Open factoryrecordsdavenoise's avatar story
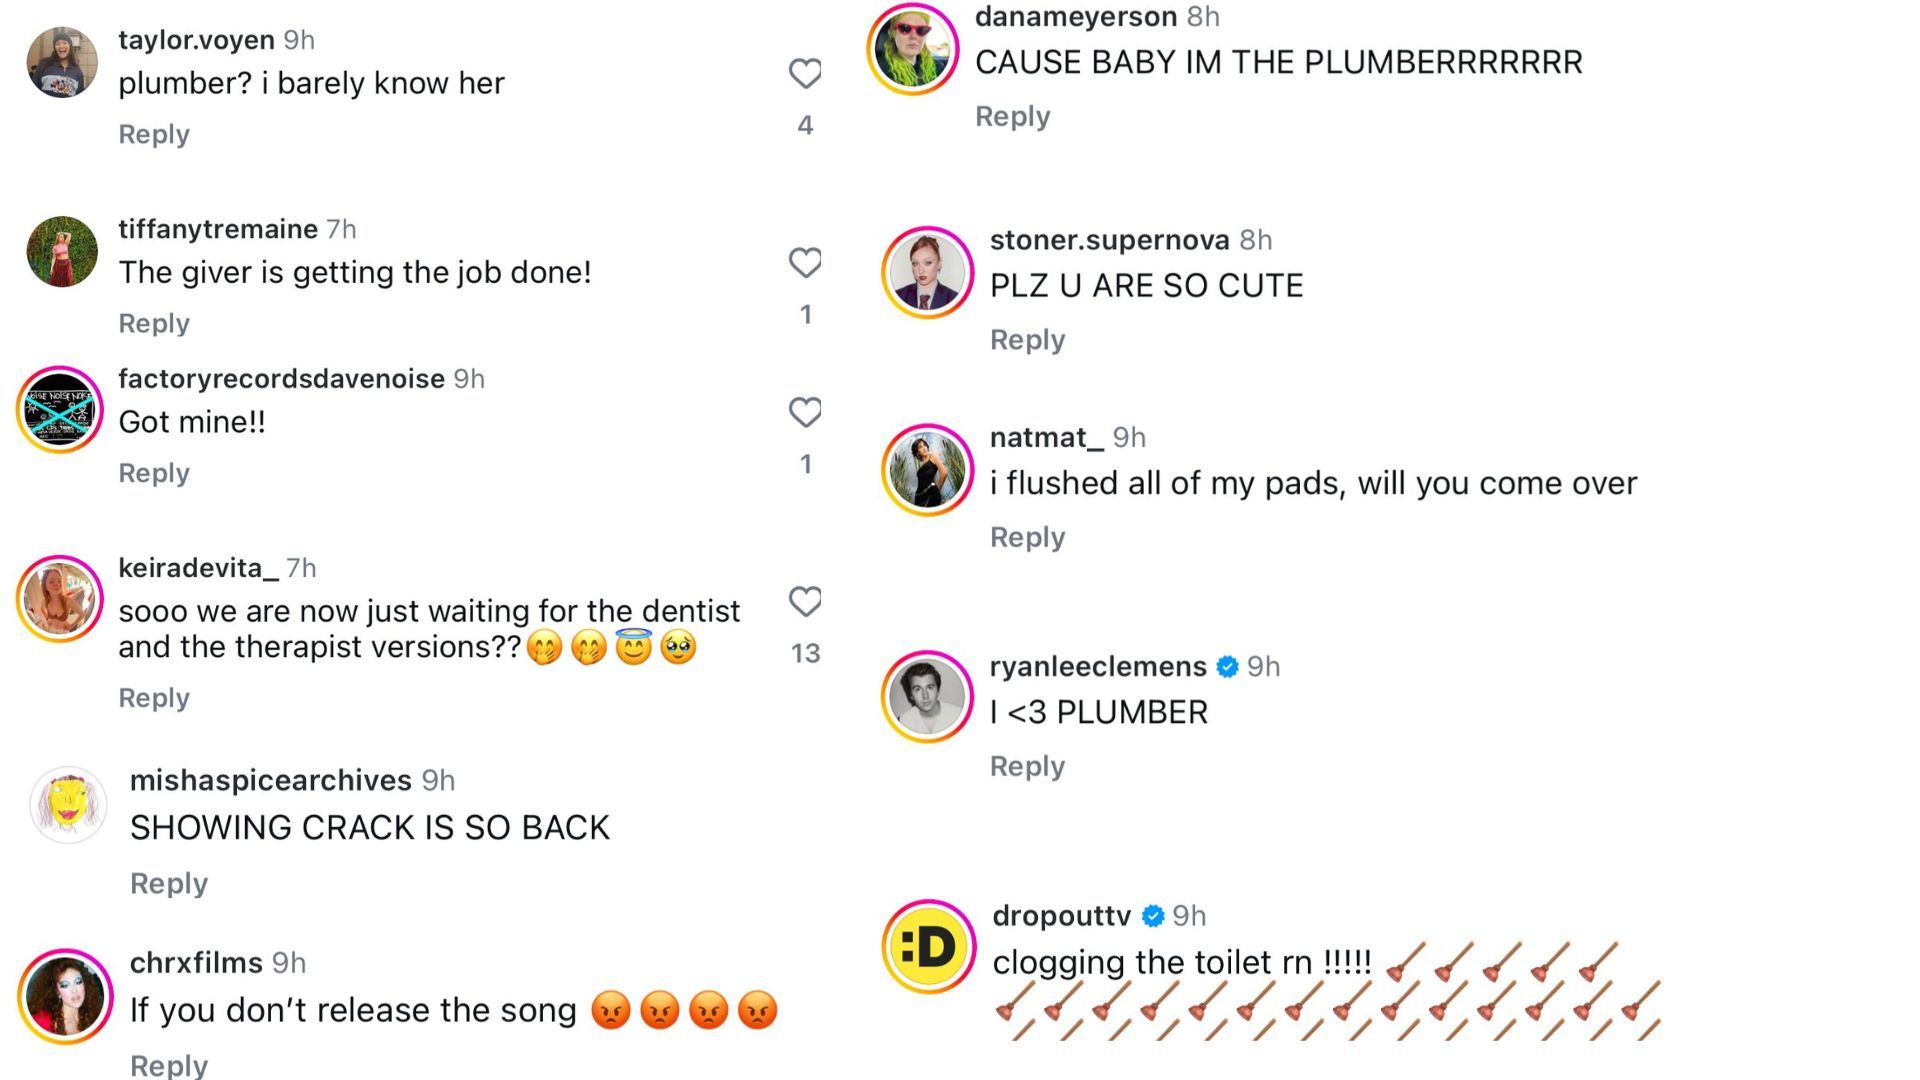Image resolution: width=1920 pixels, height=1080 pixels. pos(60,410)
